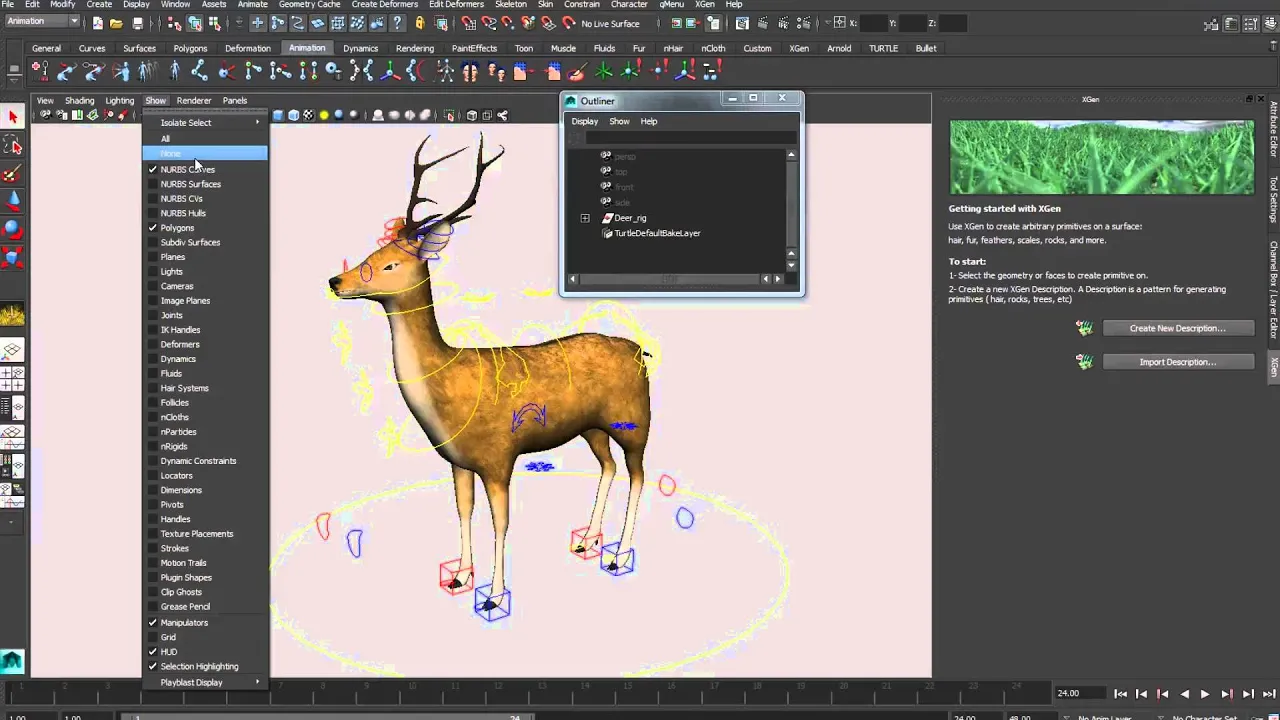Enable Grid display in Show menu

coord(168,637)
